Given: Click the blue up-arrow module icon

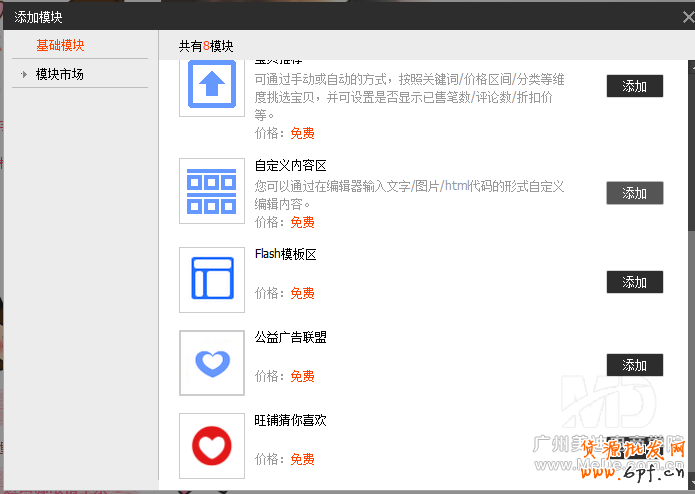Looking at the screenshot, I should [x=211, y=87].
